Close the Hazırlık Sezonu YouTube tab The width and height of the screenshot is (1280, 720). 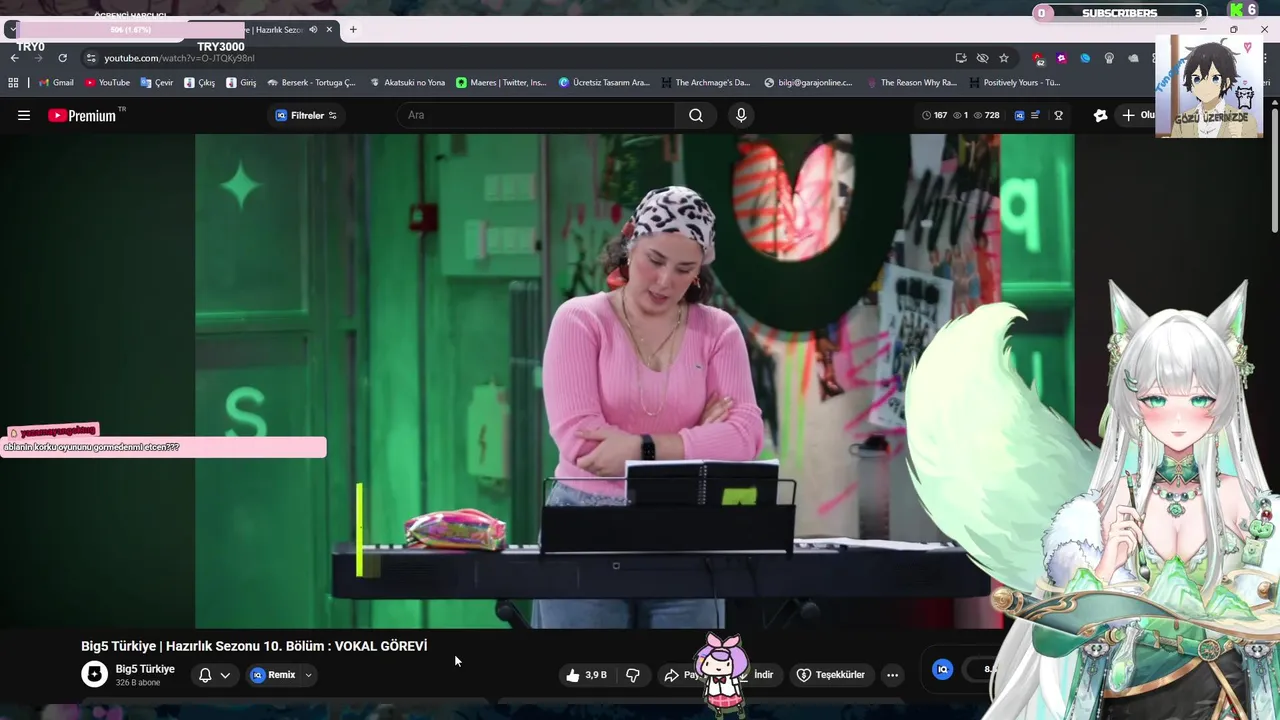click(x=329, y=30)
